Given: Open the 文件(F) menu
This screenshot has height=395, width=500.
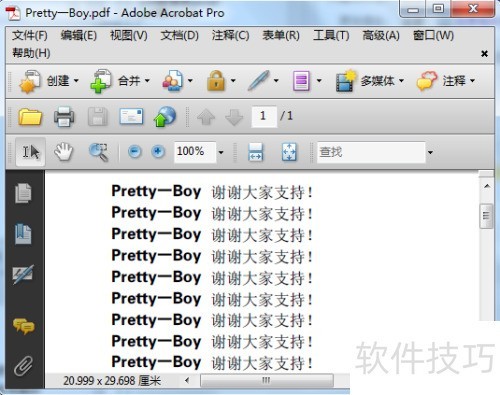Looking at the screenshot, I should (x=30, y=35).
